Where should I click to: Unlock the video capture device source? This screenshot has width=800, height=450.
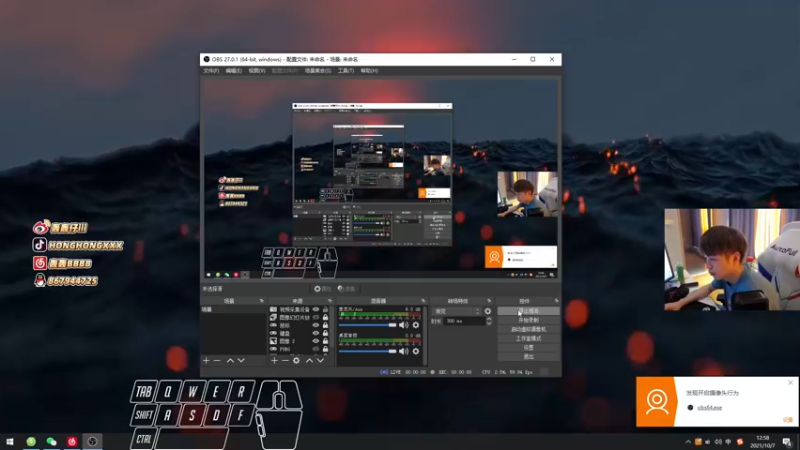pos(326,309)
